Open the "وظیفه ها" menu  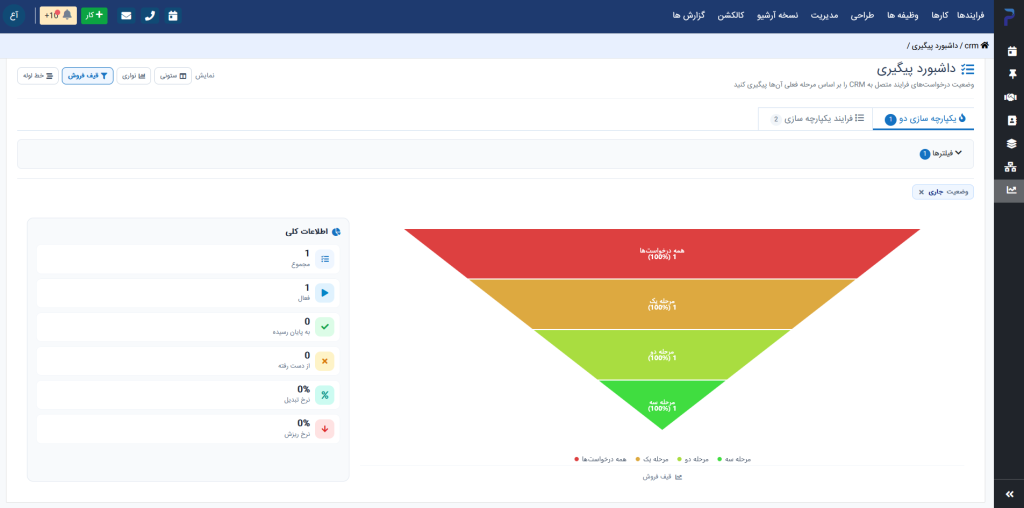click(903, 16)
